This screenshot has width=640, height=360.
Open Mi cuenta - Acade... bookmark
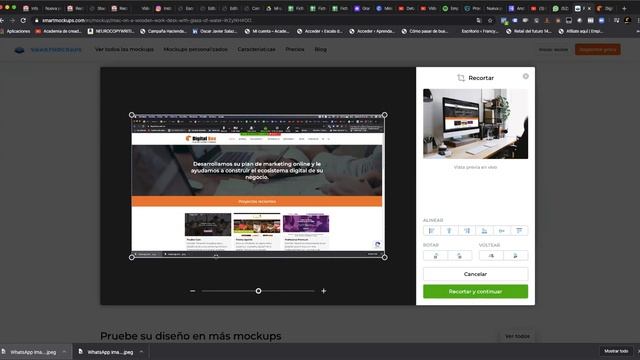coord(267,31)
